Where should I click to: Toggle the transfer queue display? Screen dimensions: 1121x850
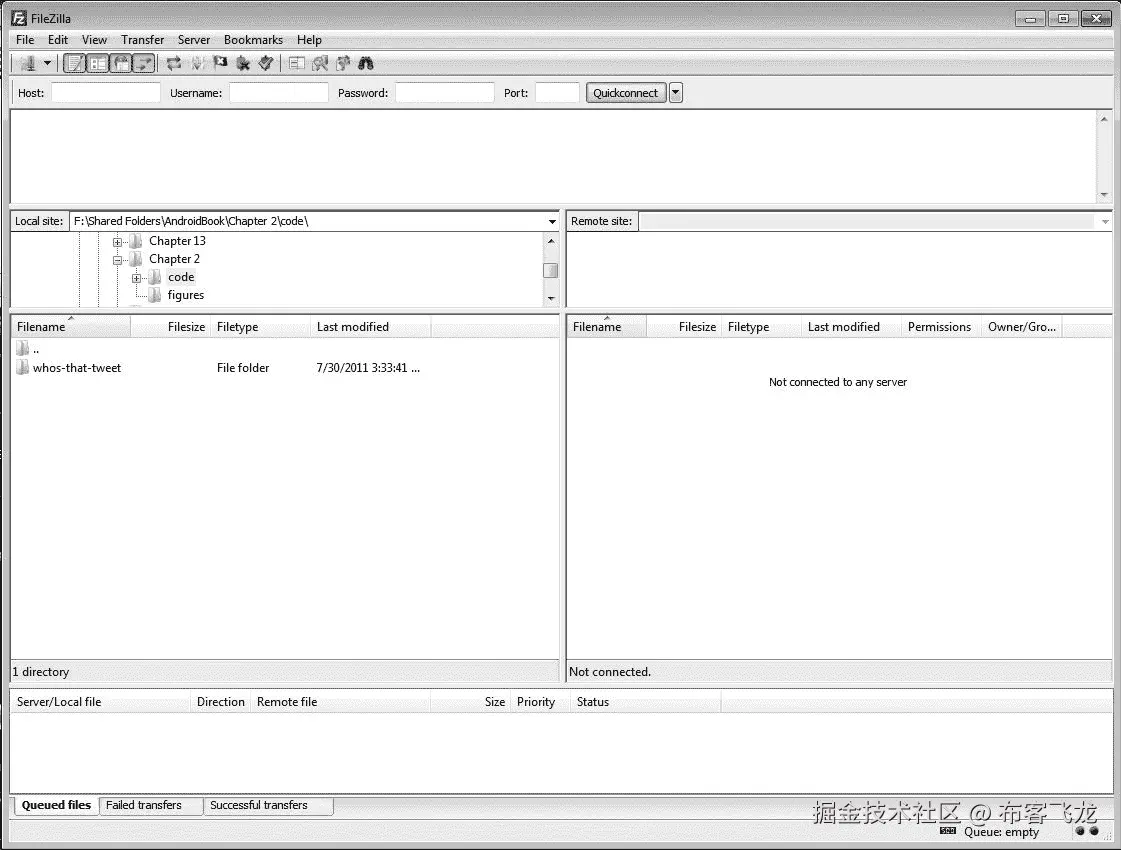[144, 64]
